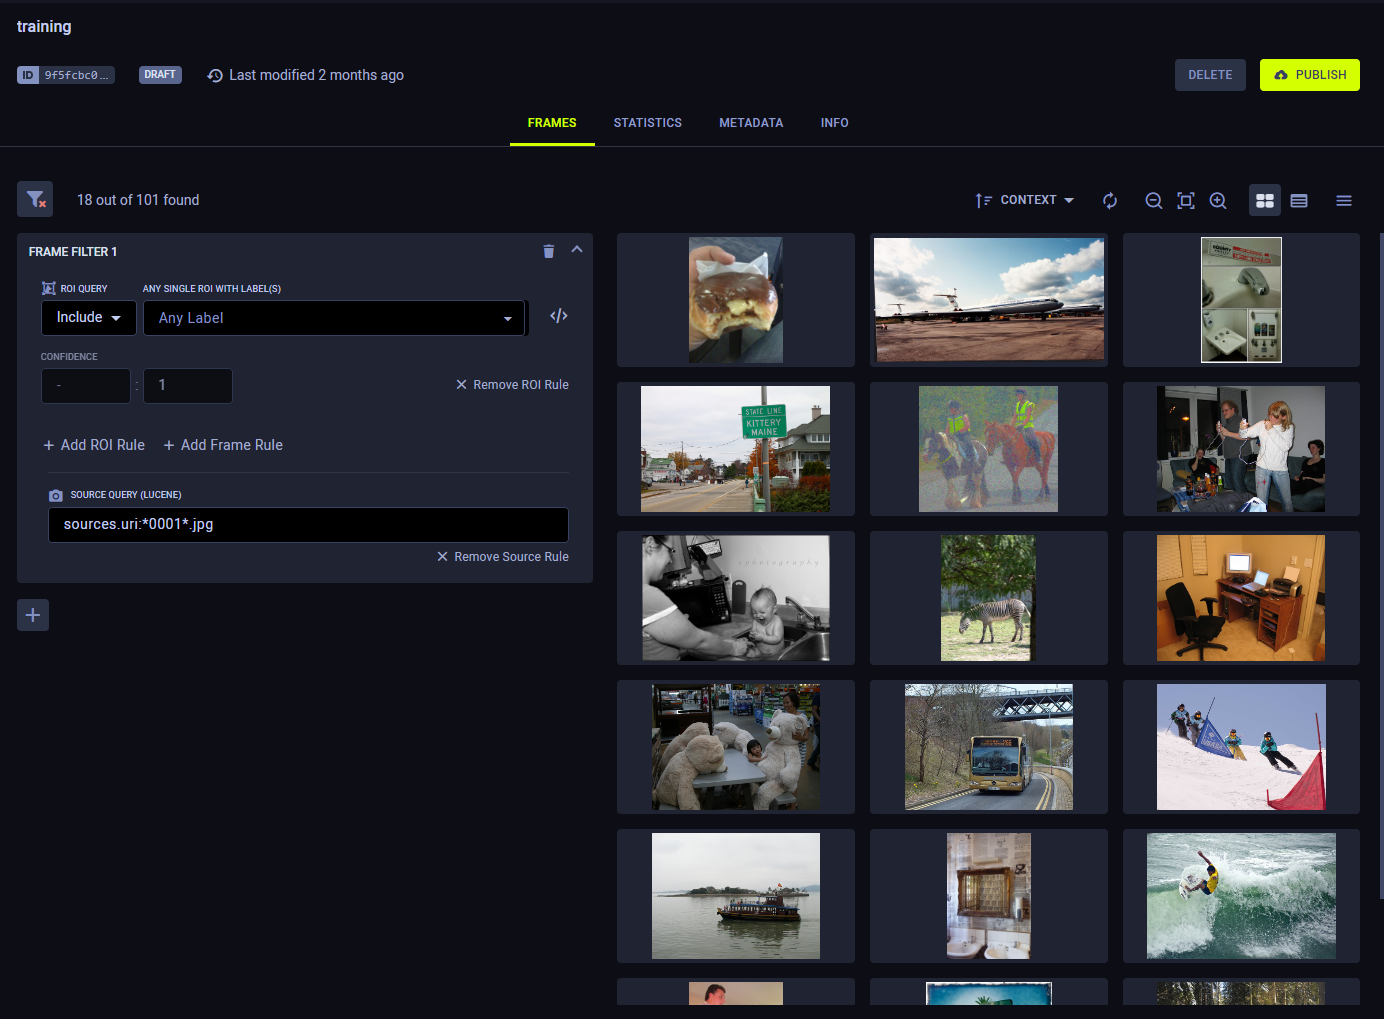This screenshot has height=1019, width=1384.
Task: Open the Kittery Maine sign thumbnail
Action: [x=736, y=449]
